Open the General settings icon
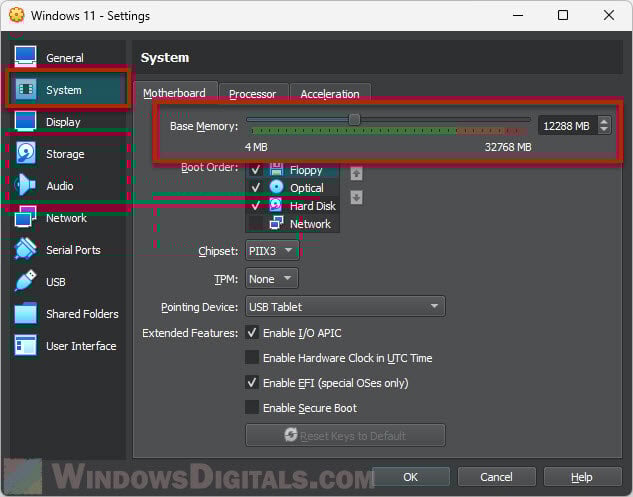Screen dimensions: 633x497 point(25,57)
